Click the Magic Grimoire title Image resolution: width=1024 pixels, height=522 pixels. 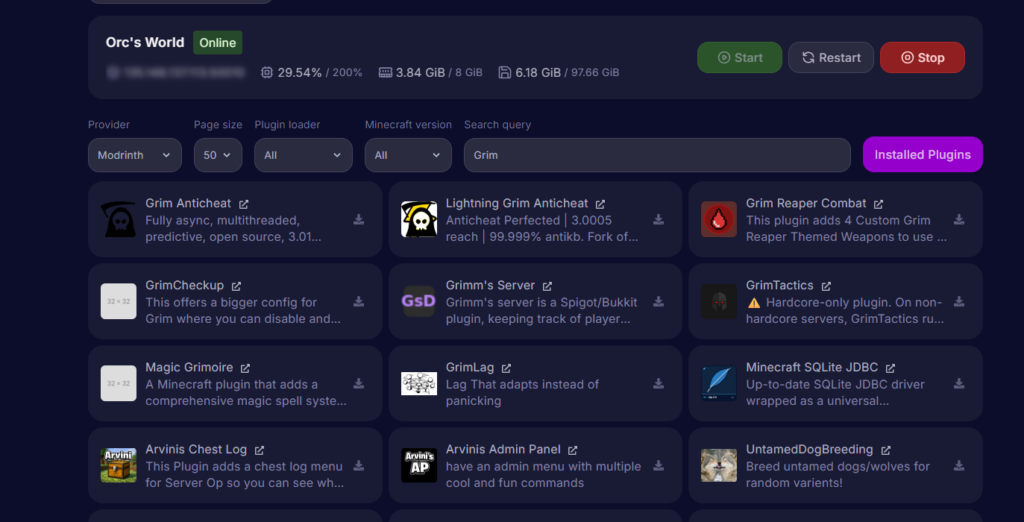point(189,368)
